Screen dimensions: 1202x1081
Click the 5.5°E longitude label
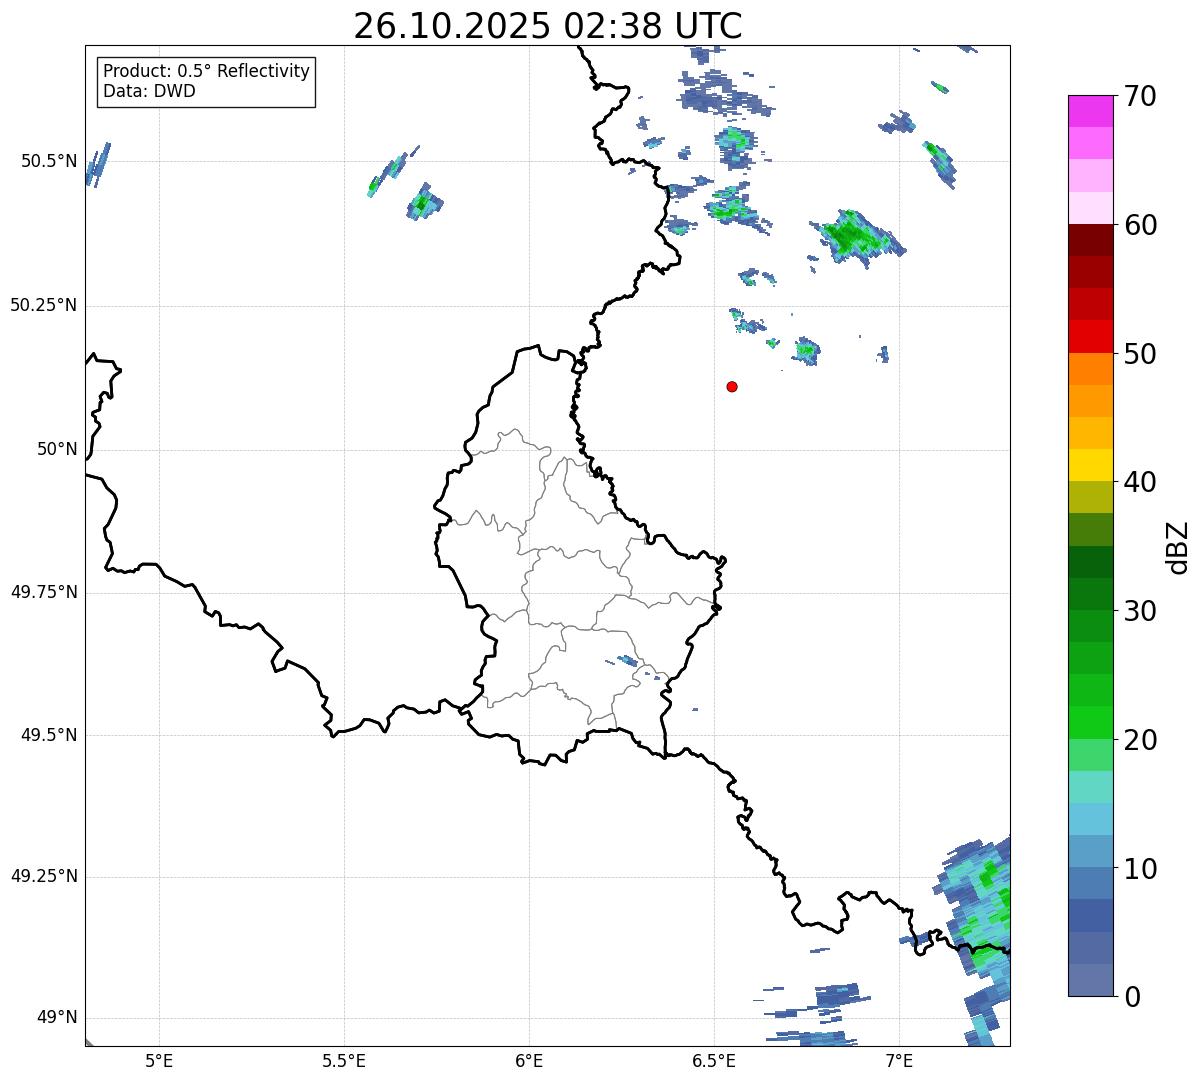(x=344, y=1060)
